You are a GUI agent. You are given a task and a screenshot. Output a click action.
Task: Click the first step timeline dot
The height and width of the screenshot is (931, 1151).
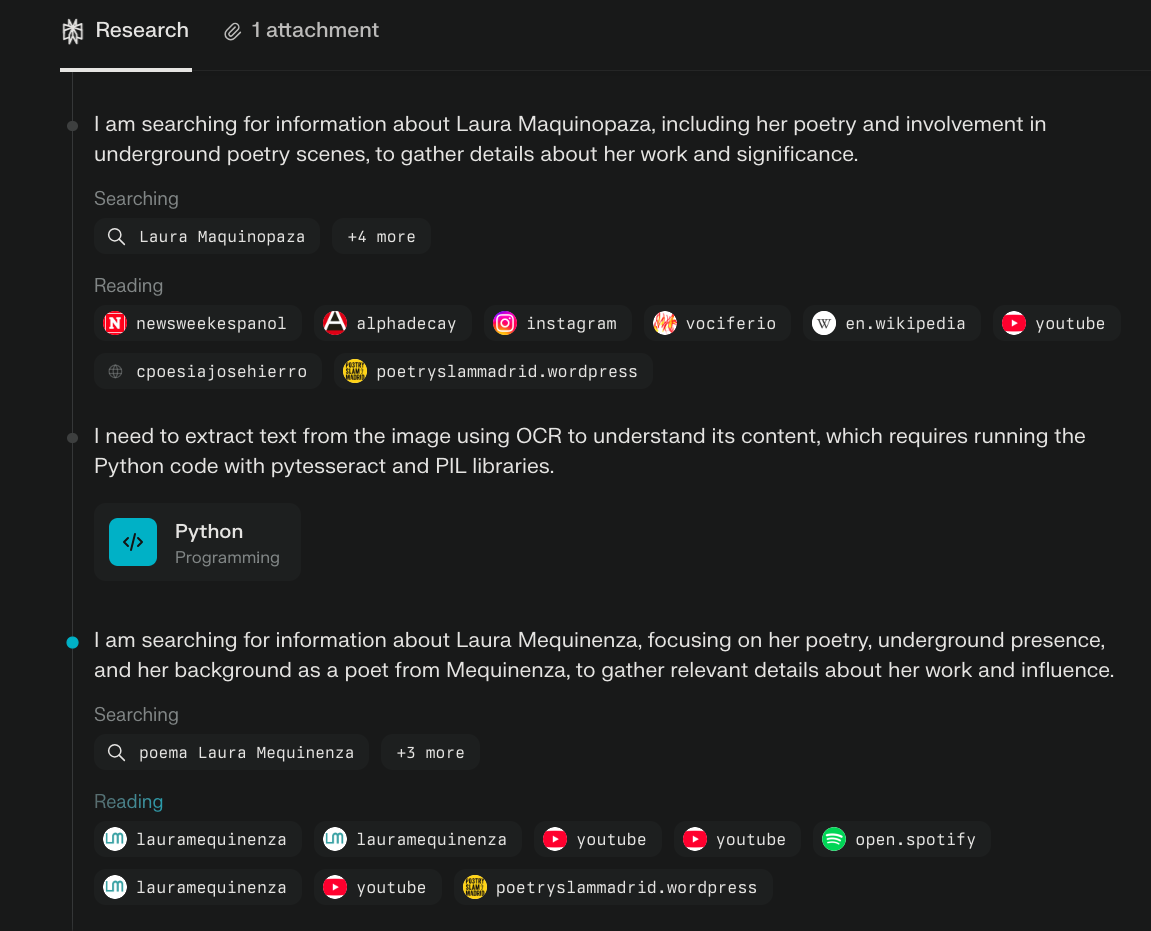[x=72, y=126]
